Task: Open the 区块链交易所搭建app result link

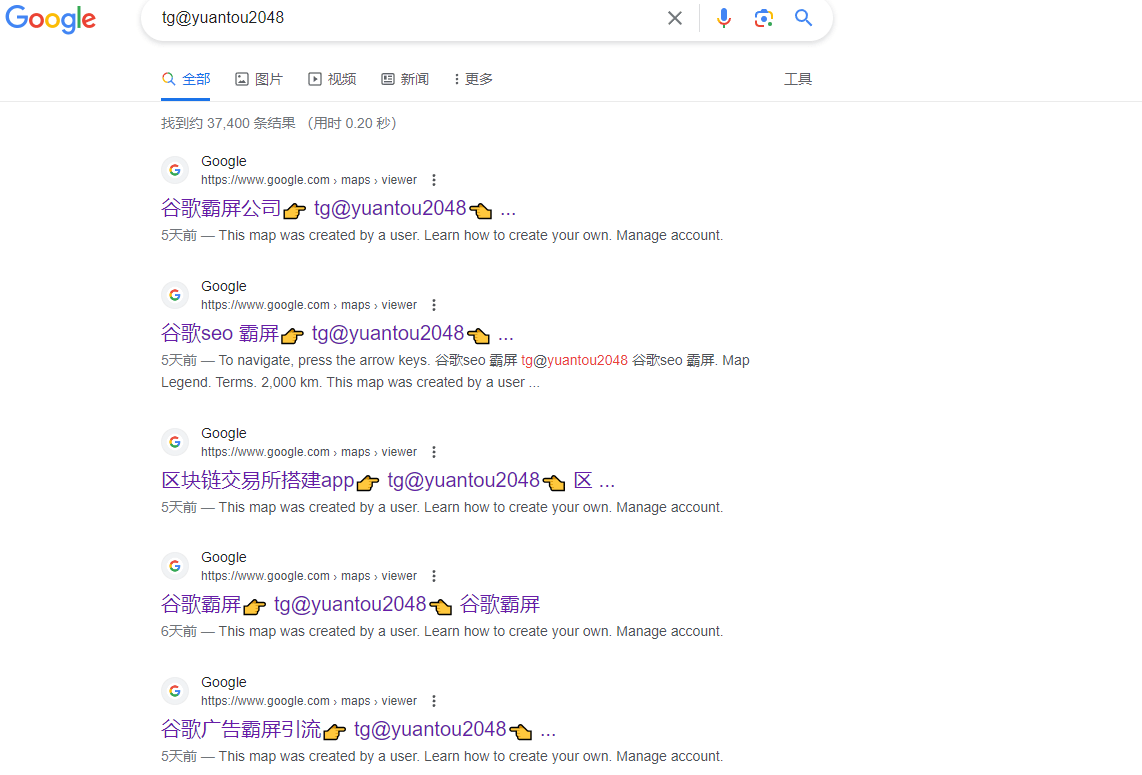Action: [387, 481]
